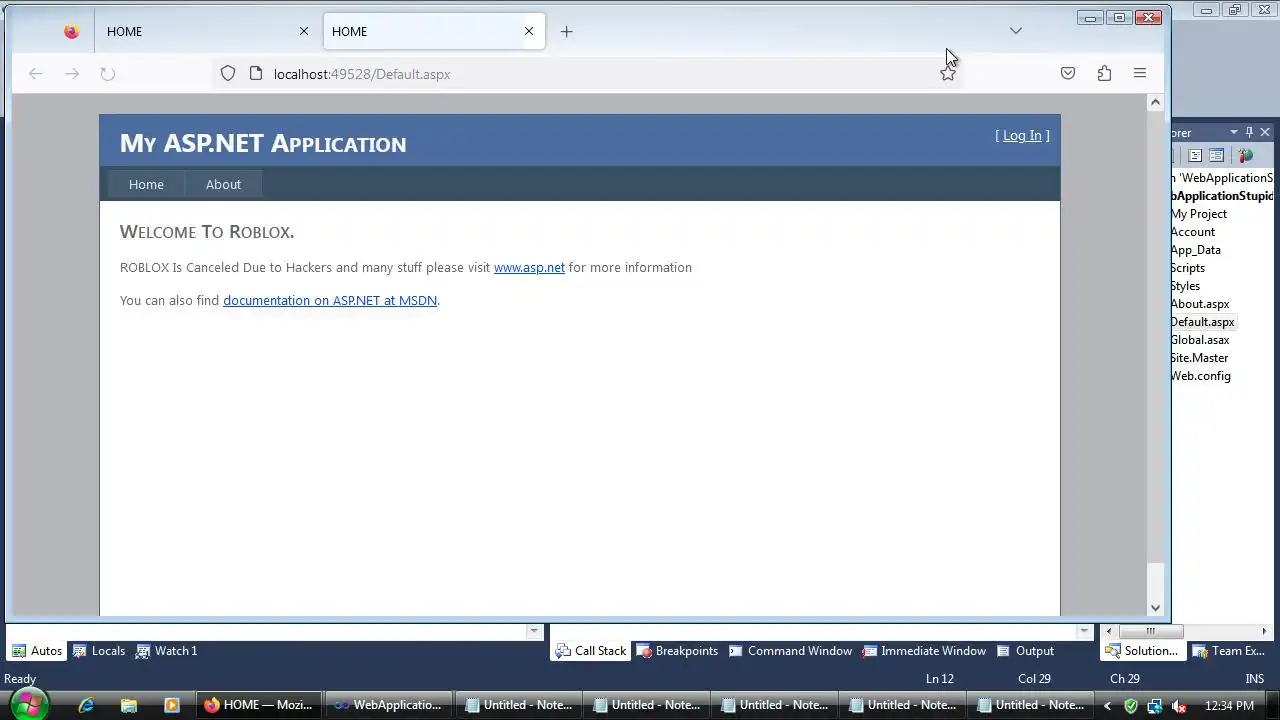Open the Windows Start orb
Viewport: 1280px width, 720px height.
tap(29, 705)
